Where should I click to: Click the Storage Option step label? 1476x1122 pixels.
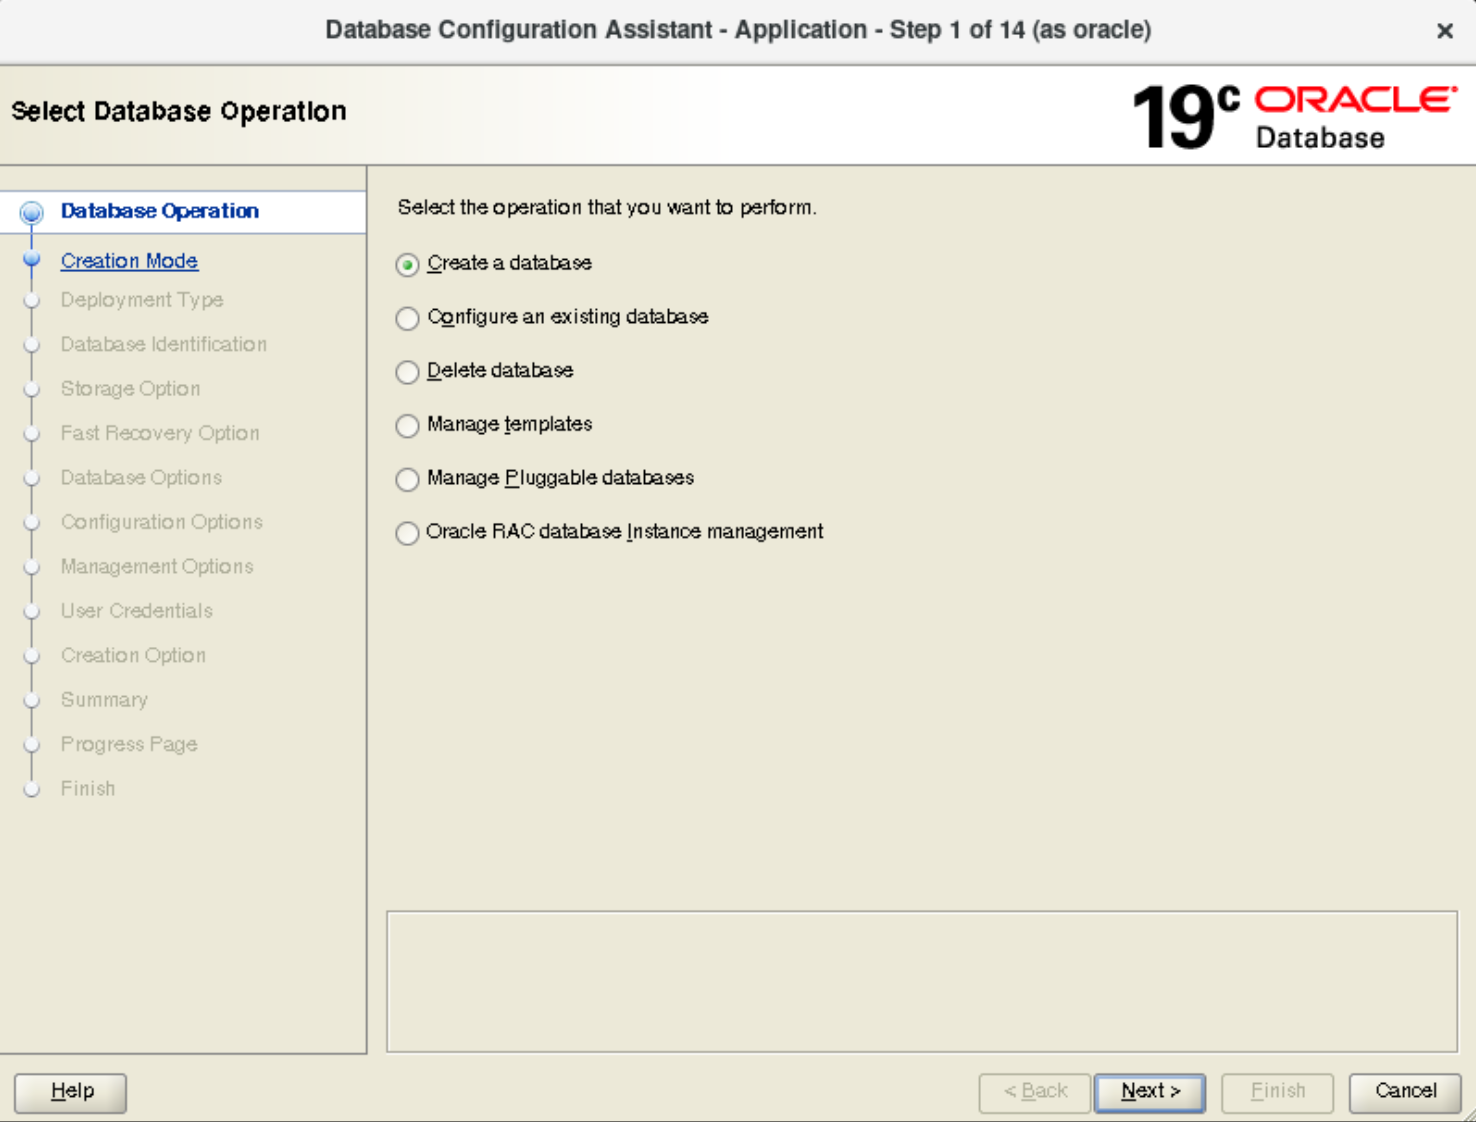tap(130, 389)
